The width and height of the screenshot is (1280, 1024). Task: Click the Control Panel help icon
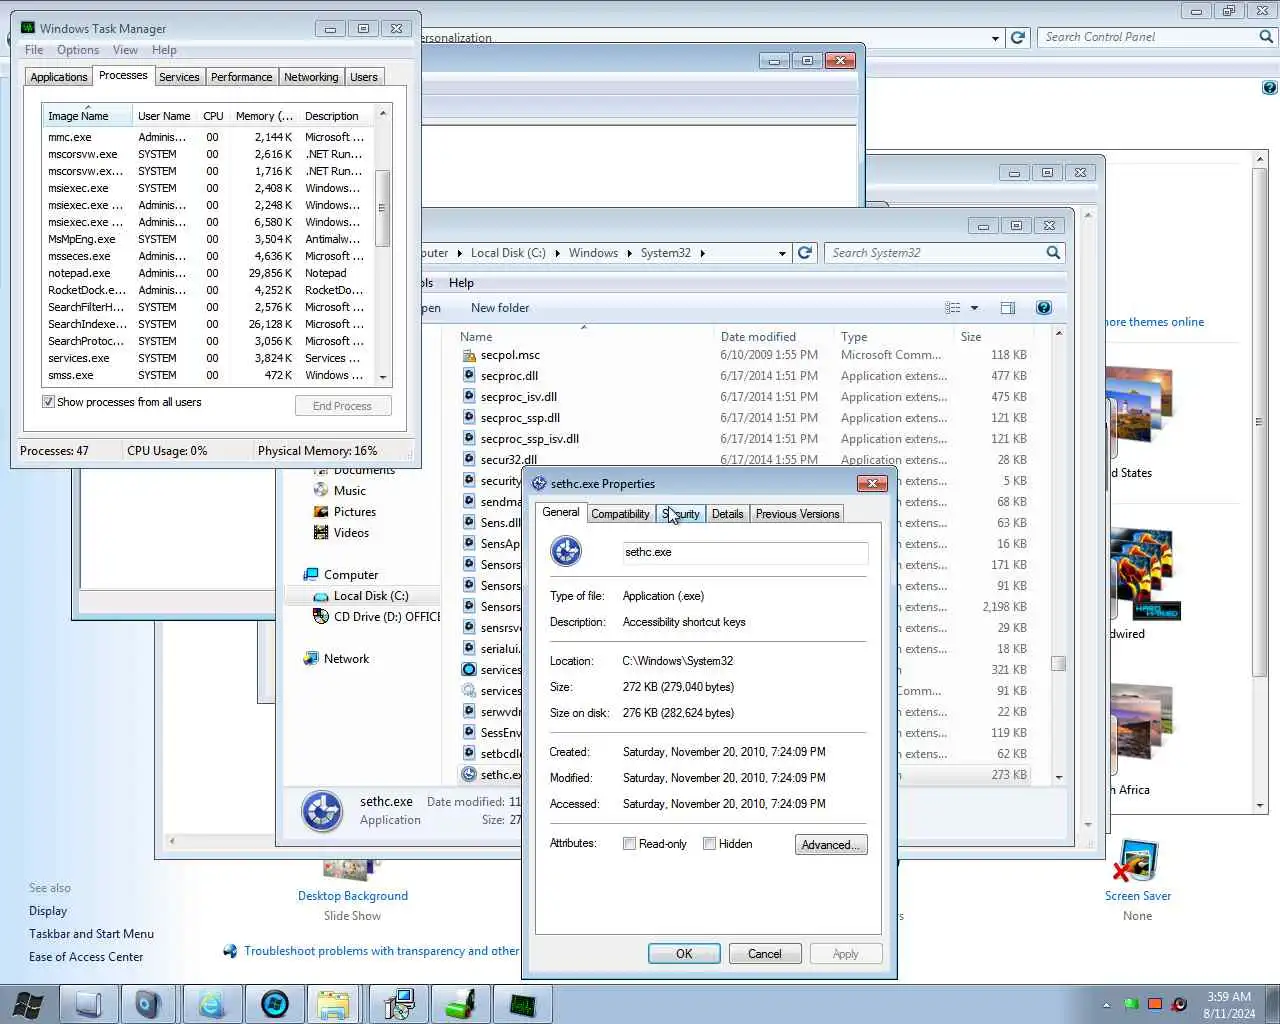coord(1270,88)
